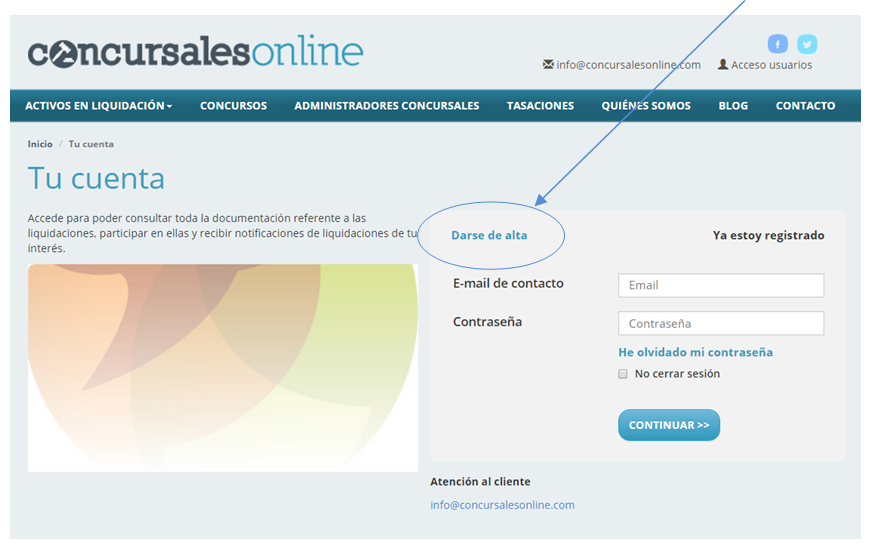
Task: Expand the Activos en liquidación dropdown menu
Action: (x=99, y=106)
